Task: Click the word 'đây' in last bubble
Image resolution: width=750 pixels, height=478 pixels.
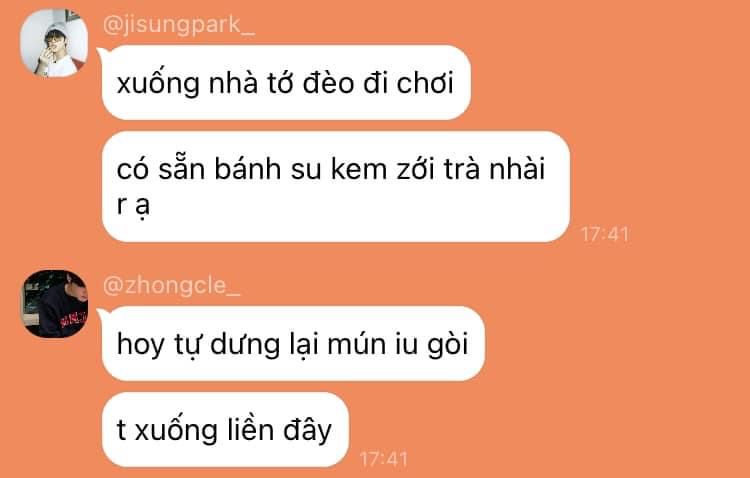Action: point(308,430)
